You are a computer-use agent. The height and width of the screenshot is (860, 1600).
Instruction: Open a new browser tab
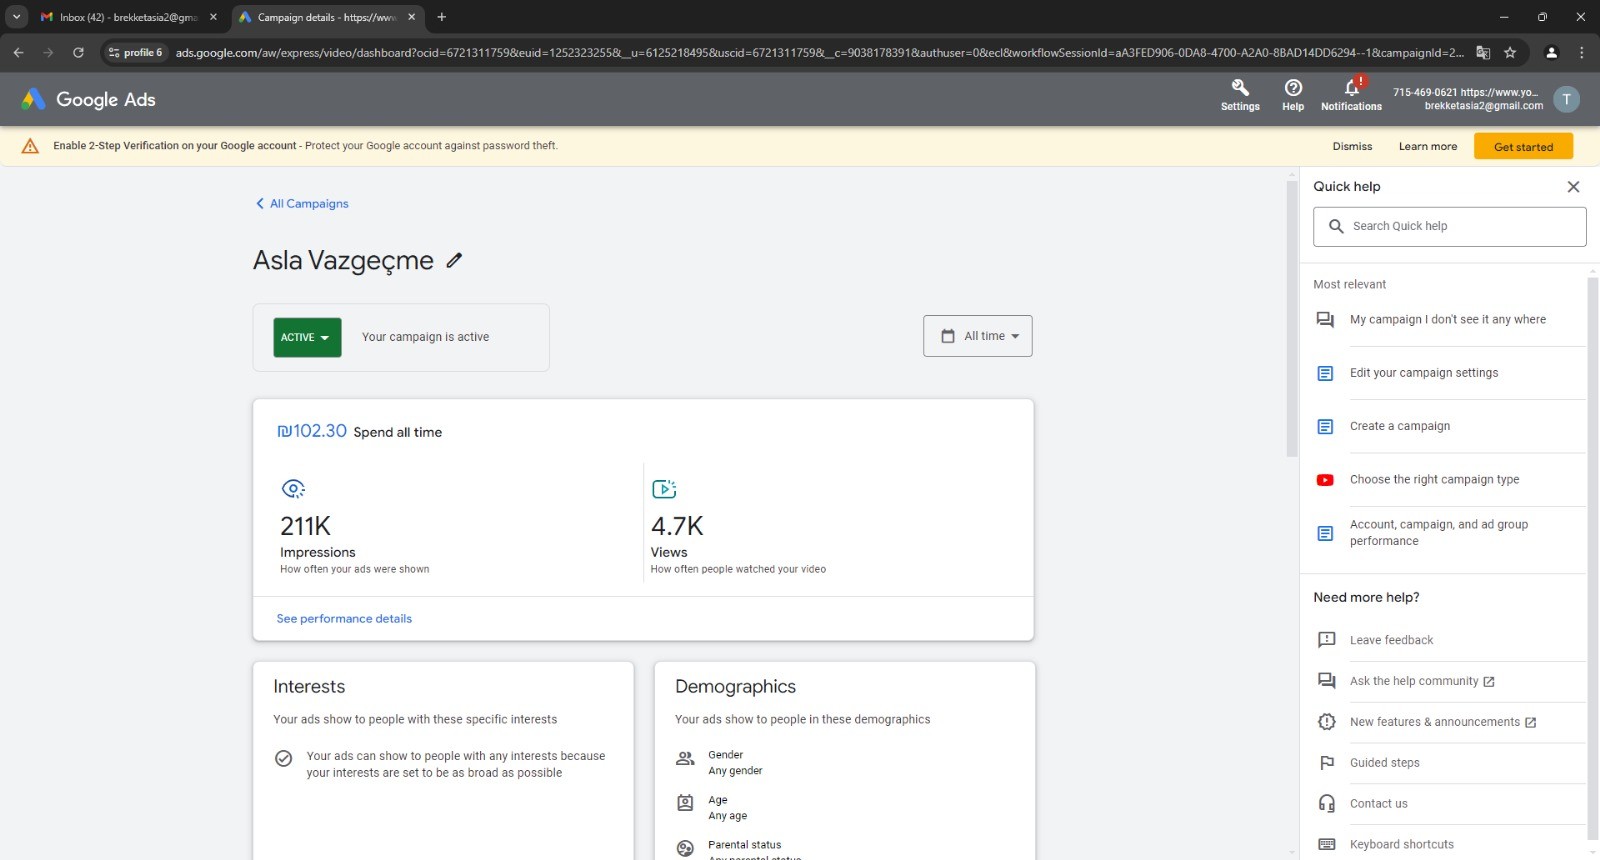(x=441, y=17)
